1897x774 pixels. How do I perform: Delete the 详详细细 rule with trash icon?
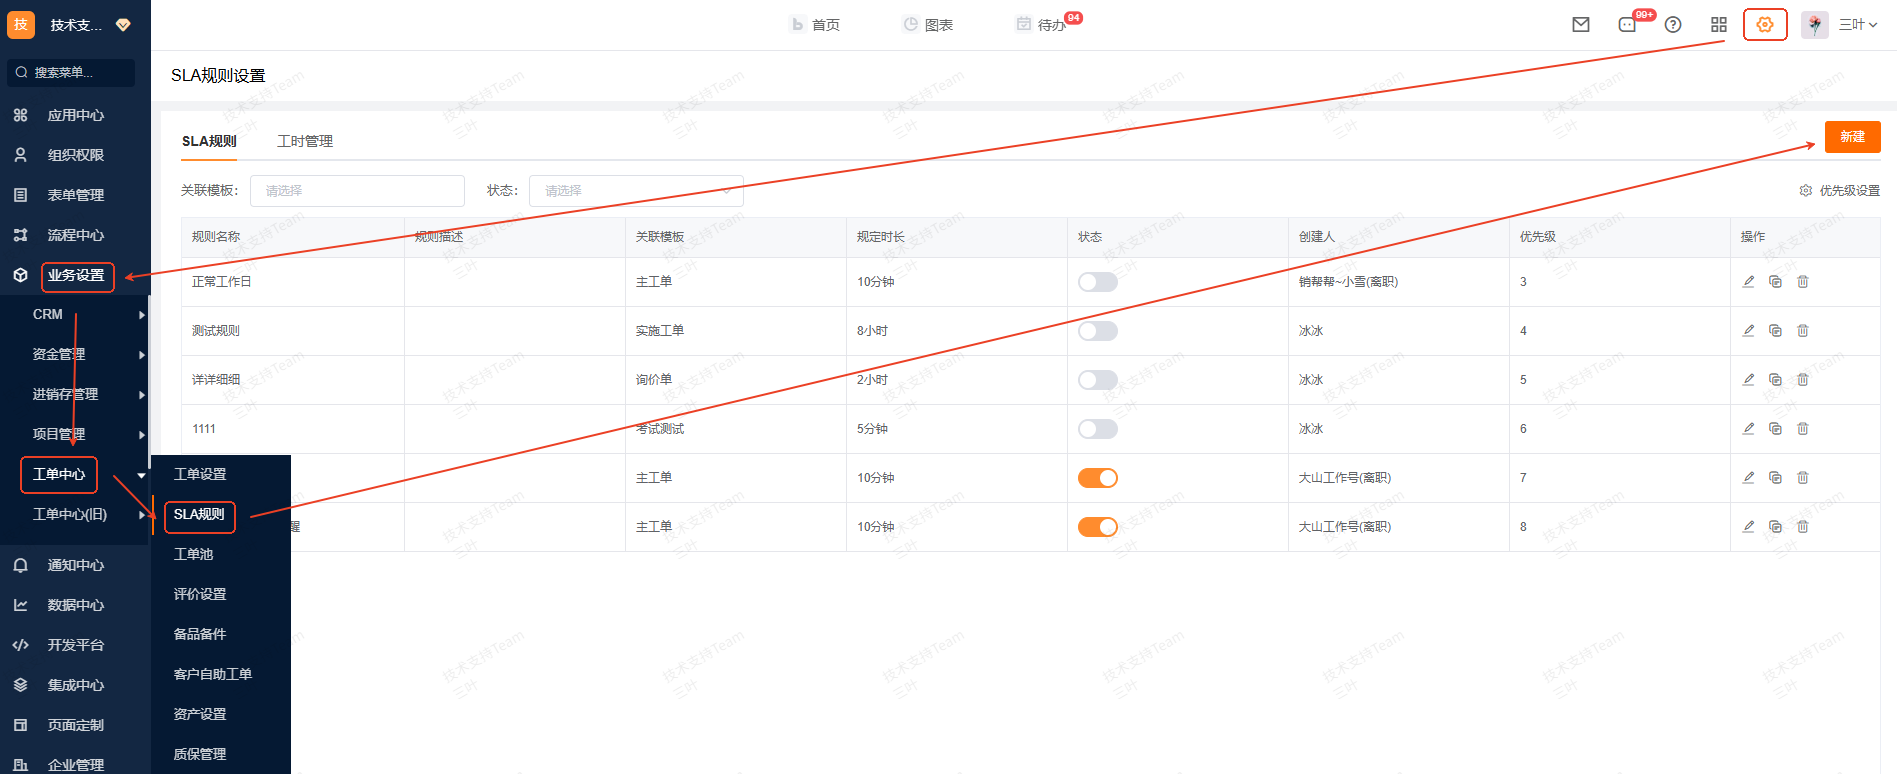pyautogui.click(x=1802, y=380)
